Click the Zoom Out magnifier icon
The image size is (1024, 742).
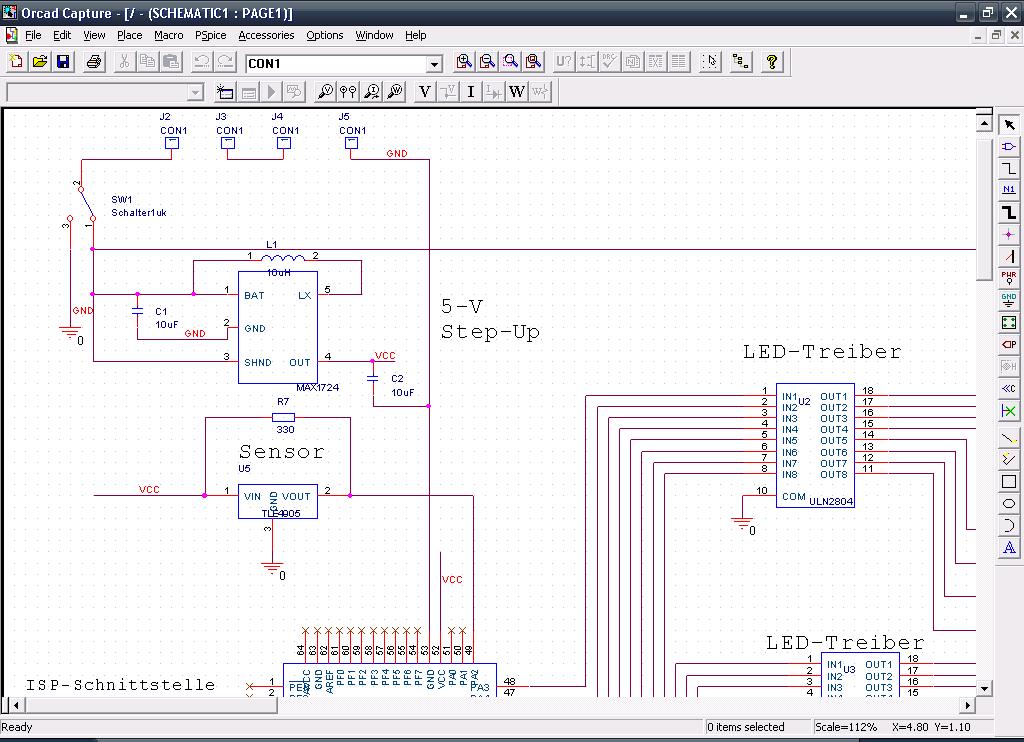[x=487, y=62]
